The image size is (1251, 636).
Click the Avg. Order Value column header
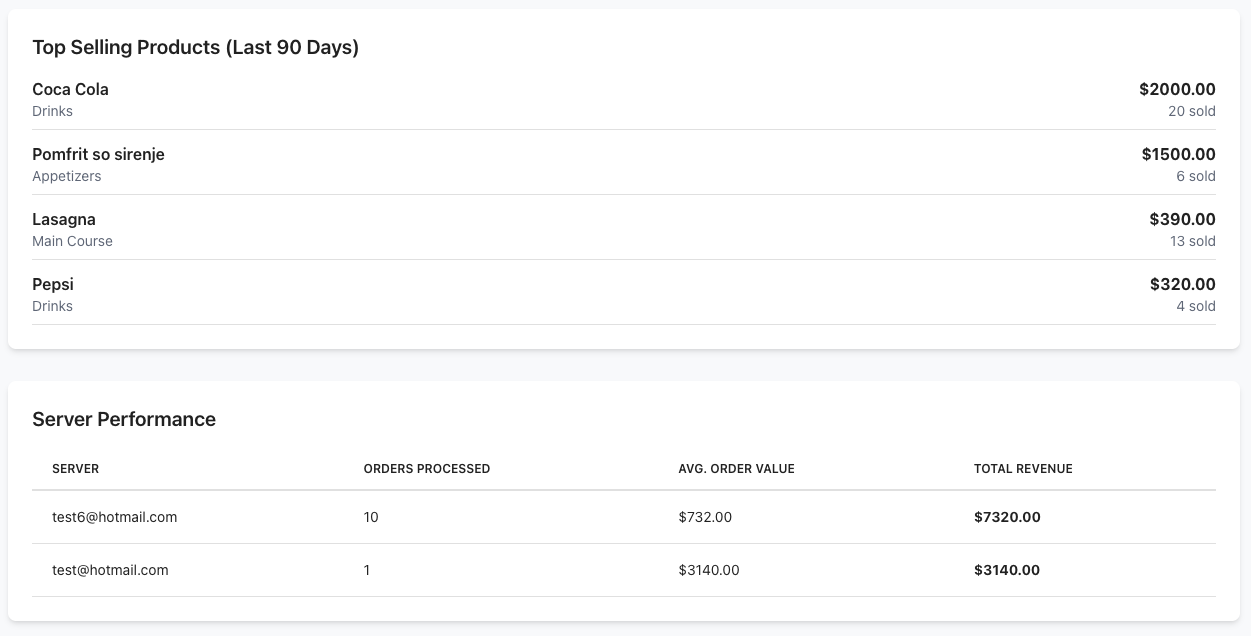click(736, 468)
